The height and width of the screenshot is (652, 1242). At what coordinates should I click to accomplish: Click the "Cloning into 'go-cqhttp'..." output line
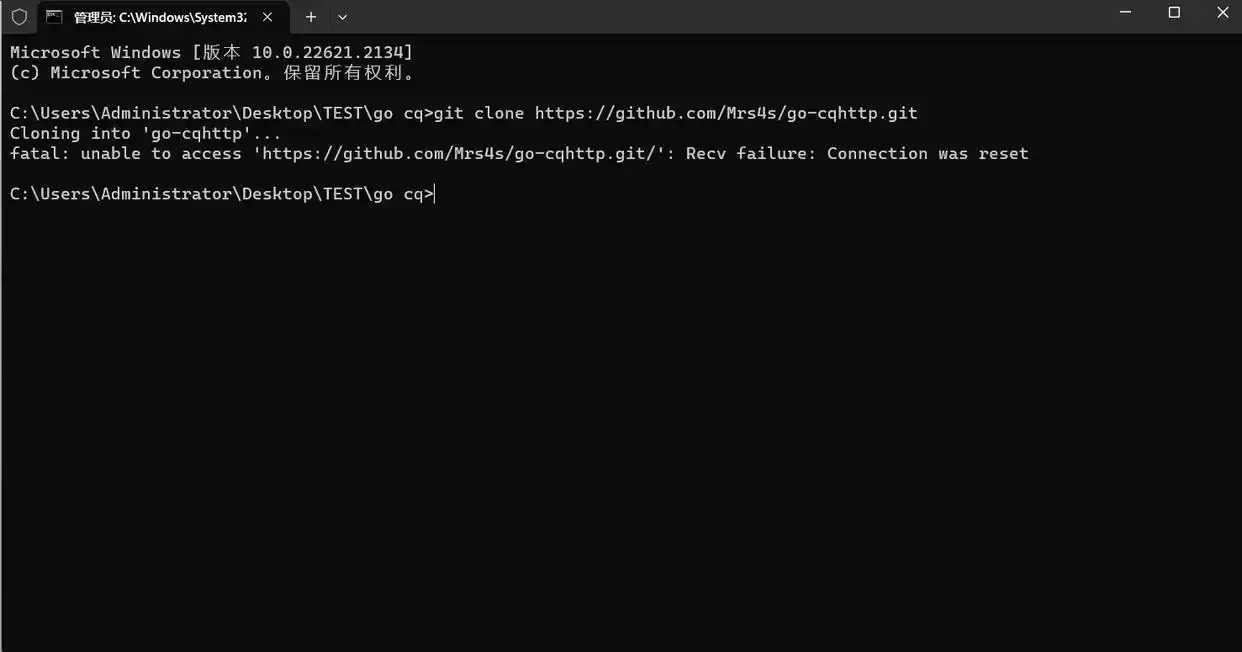146,133
